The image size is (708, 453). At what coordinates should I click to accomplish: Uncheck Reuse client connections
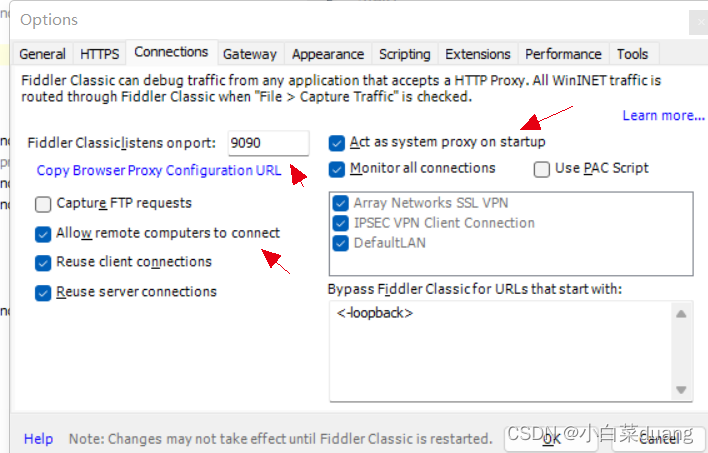point(43,263)
